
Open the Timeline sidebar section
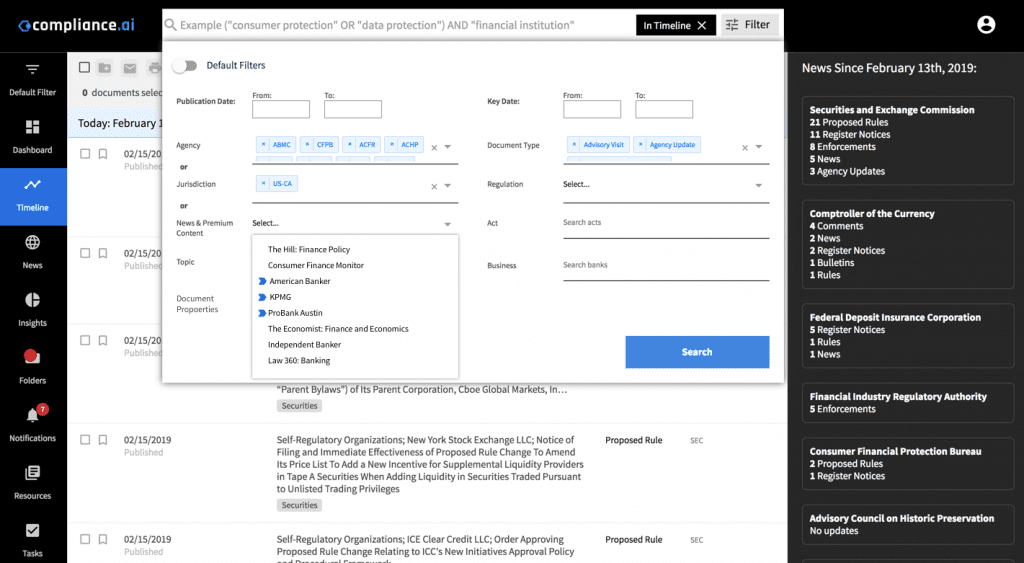coord(33,195)
